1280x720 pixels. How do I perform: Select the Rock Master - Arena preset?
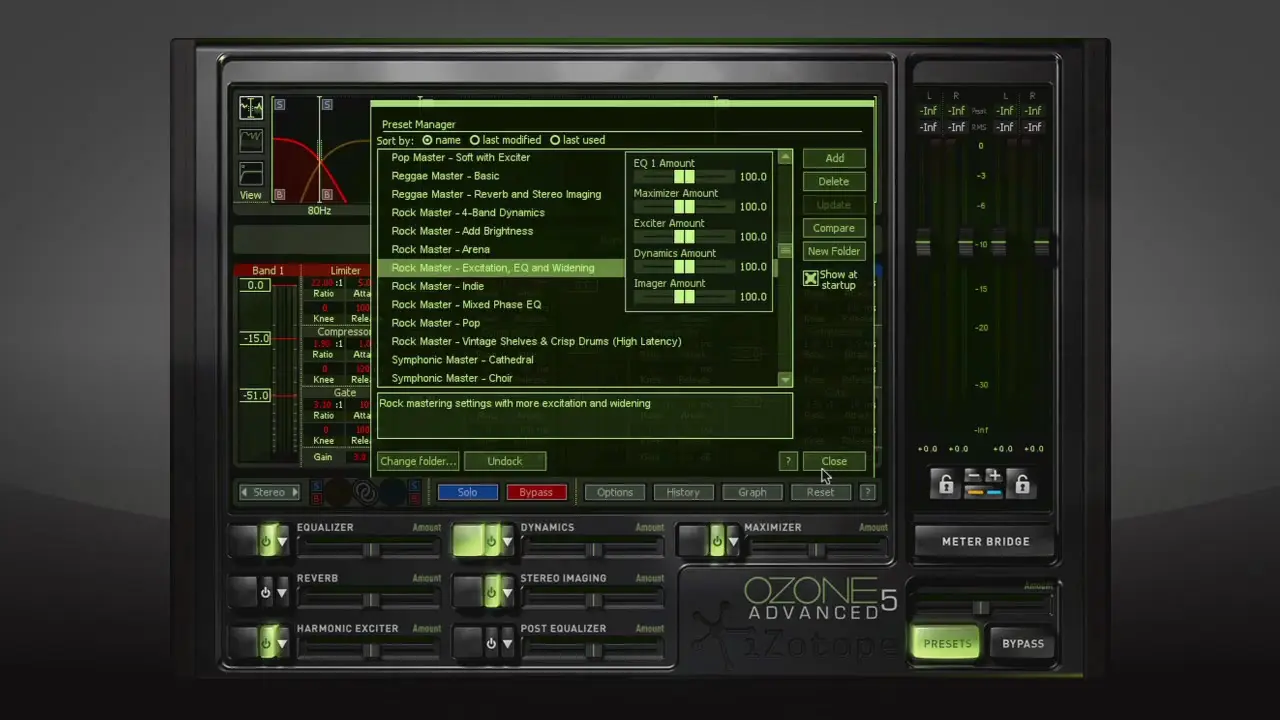(x=441, y=249)
